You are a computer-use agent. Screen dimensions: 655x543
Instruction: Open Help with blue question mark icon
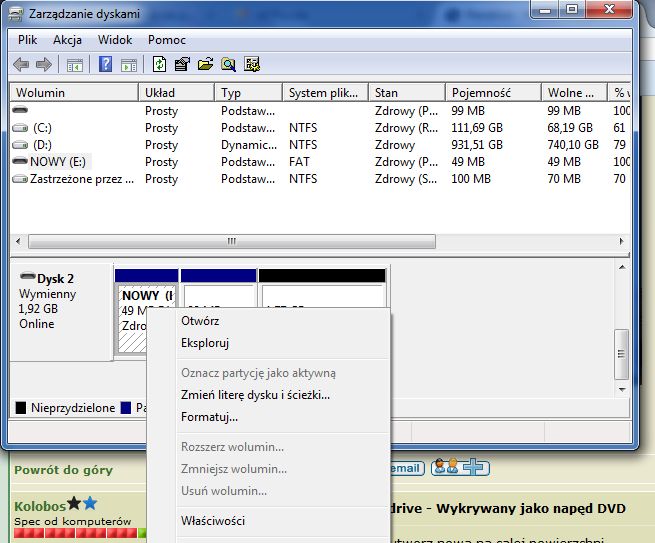[105, 64]
